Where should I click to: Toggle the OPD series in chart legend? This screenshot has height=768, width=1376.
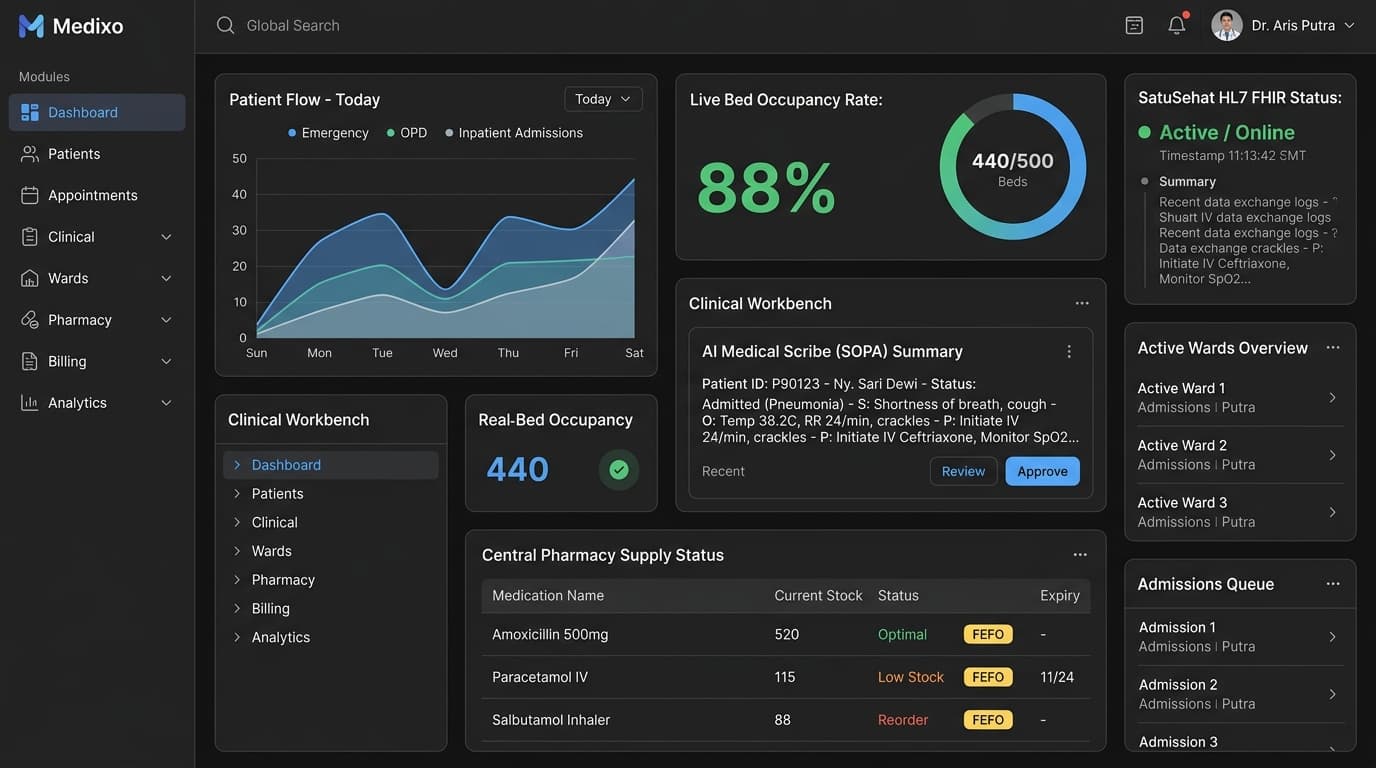pyautogui.click(x=407, y=133)
